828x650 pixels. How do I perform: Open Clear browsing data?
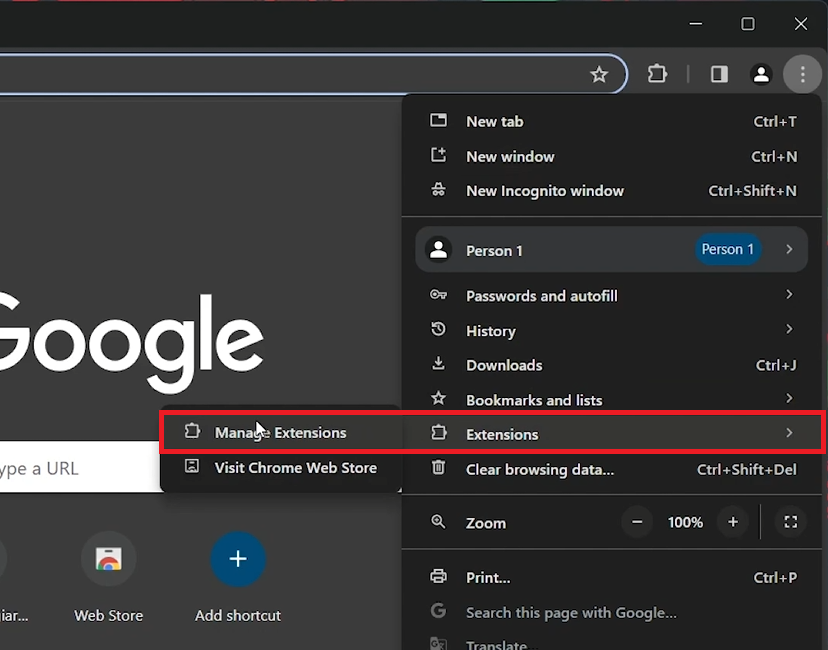[x=540, y=470]
